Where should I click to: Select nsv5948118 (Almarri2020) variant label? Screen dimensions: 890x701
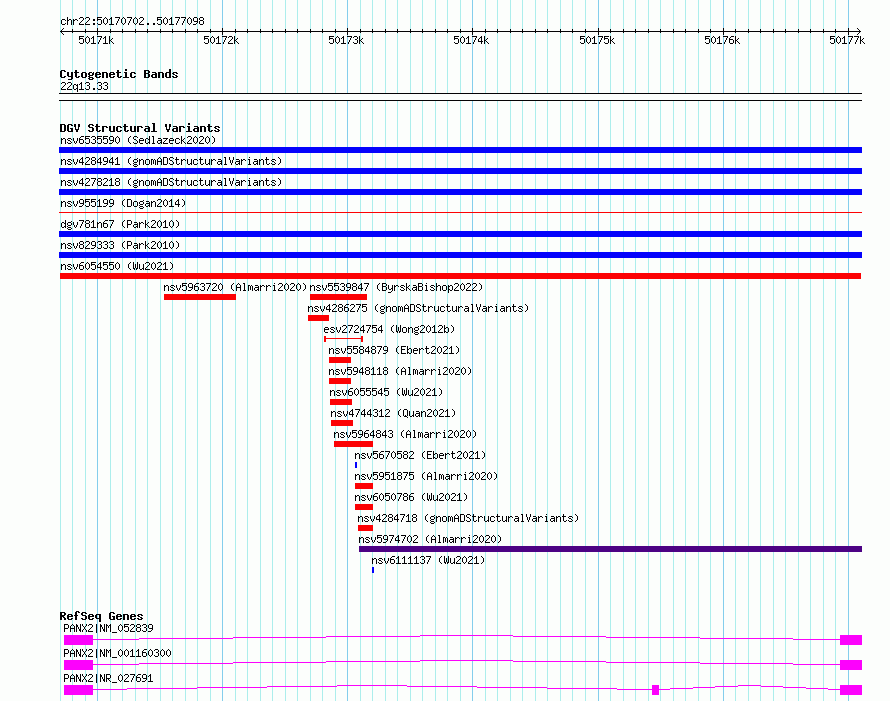(400, 371)
